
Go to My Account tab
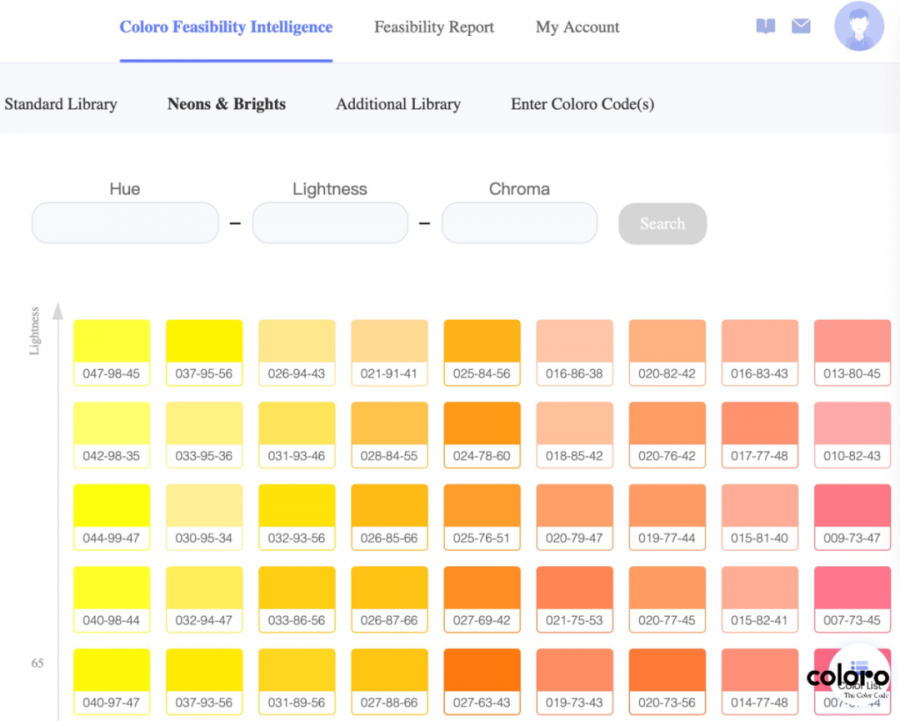[x=577, y=27]
